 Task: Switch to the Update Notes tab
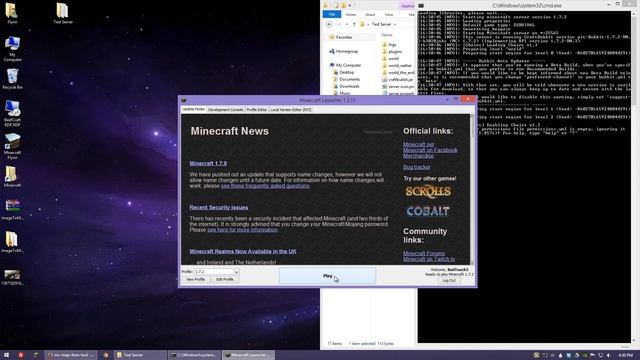pos(193,109)
